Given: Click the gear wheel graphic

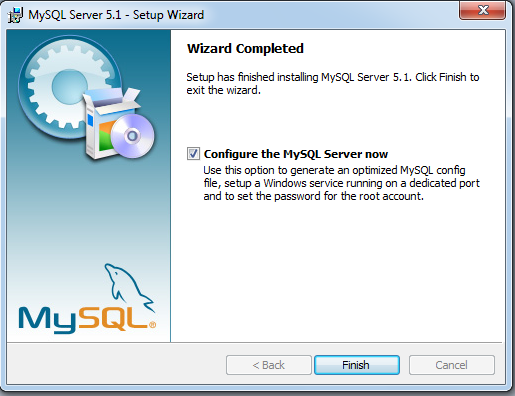Looking at the screenshot, I should tap(68, 87).
